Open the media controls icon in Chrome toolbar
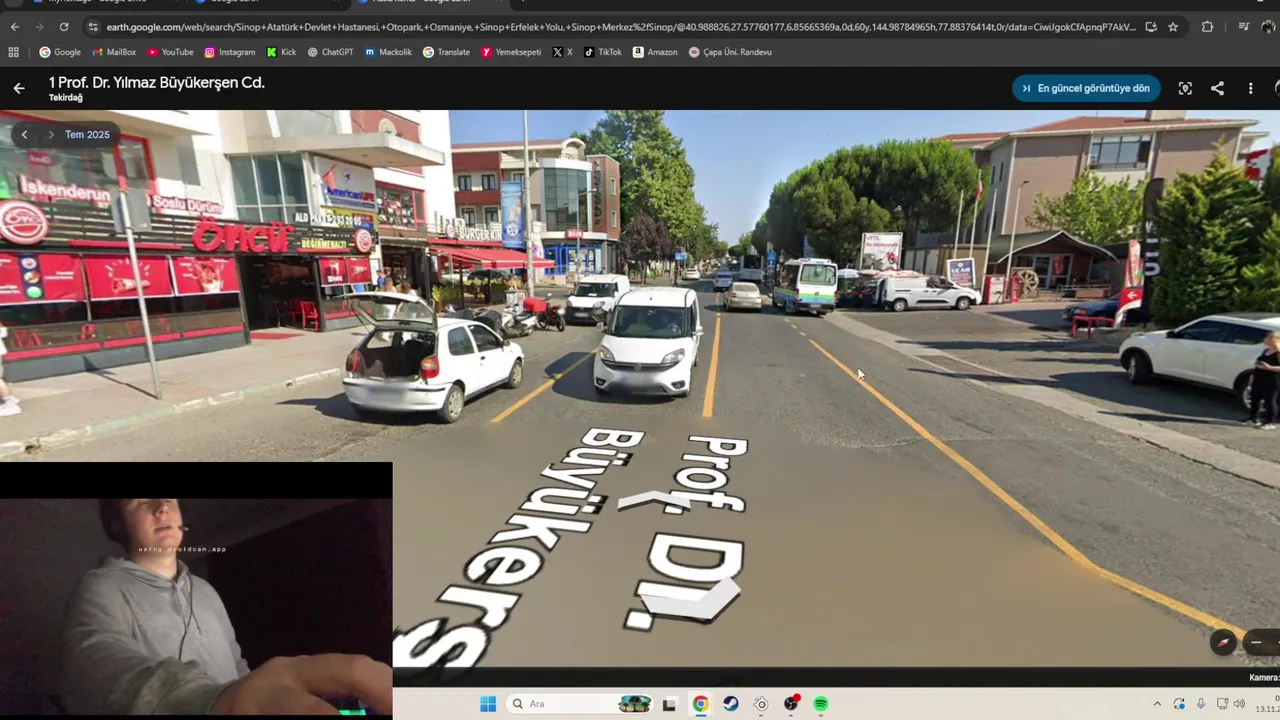This screenshot has width=1280, height=720. pyautogui.click(x=1243, y=27)
